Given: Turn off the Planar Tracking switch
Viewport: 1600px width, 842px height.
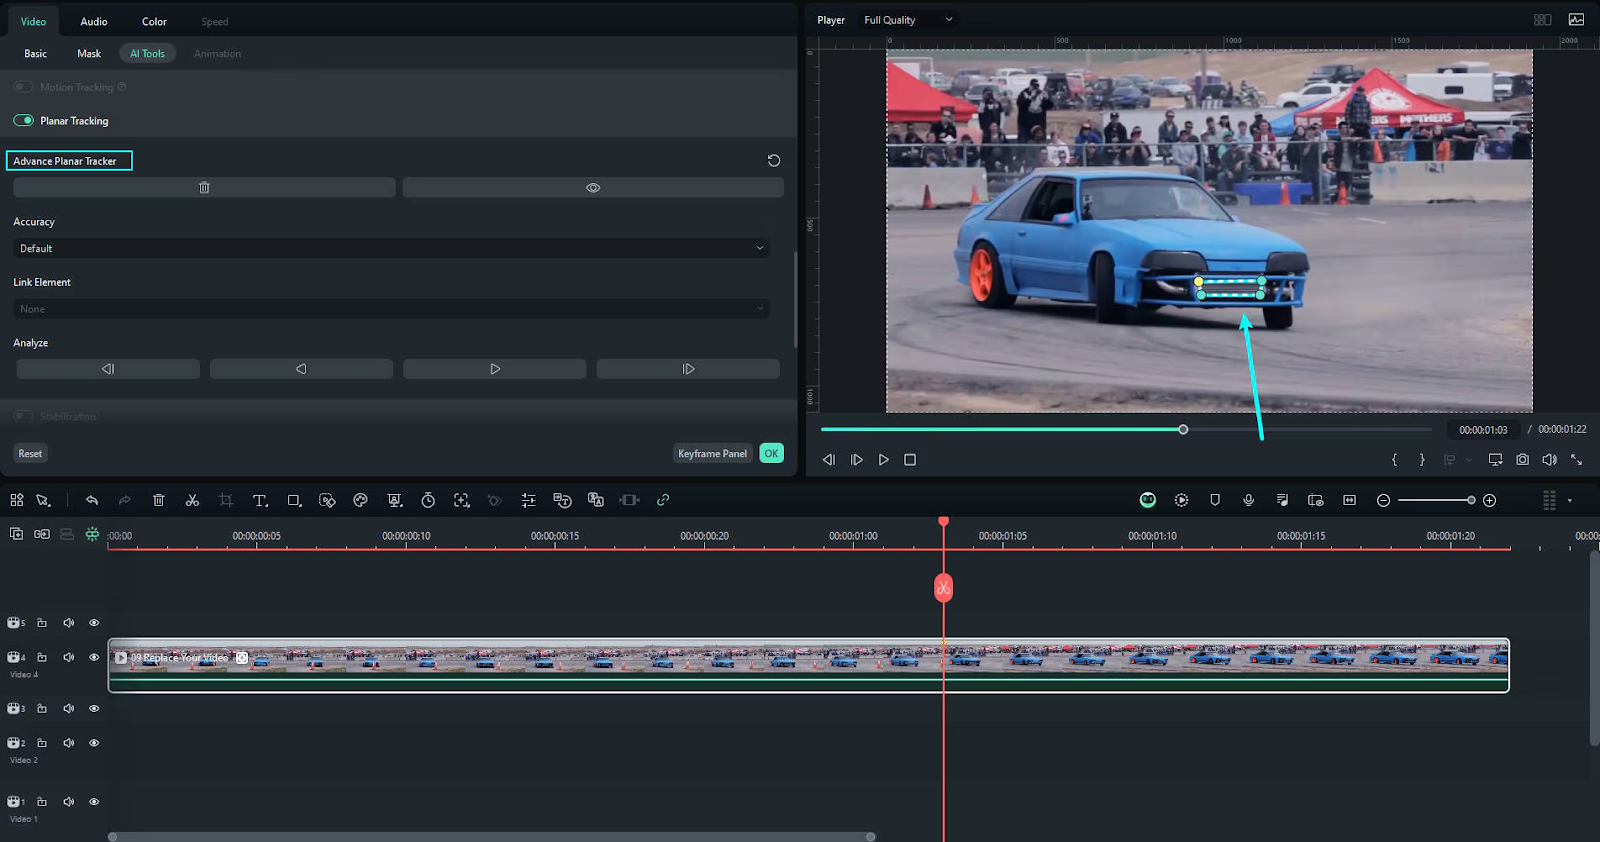Looking at the screenshot, I should point(23,120).
